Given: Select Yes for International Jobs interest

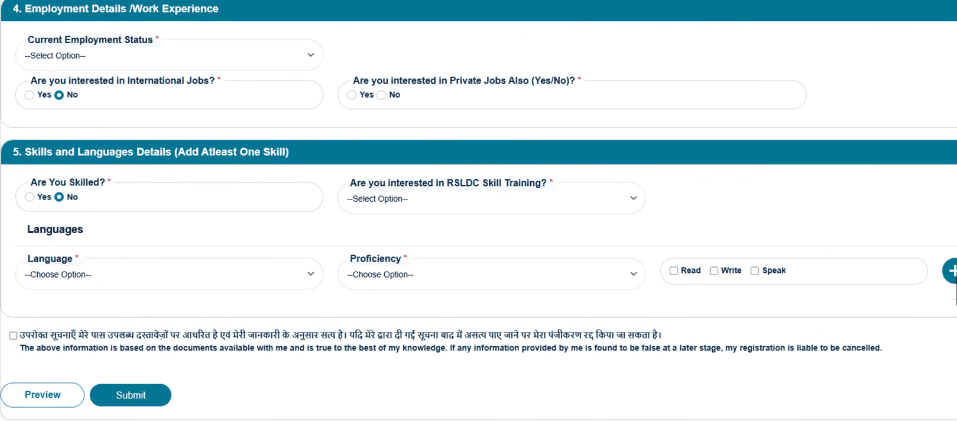Looking at the screenshot, I should (x=29, y=95).
